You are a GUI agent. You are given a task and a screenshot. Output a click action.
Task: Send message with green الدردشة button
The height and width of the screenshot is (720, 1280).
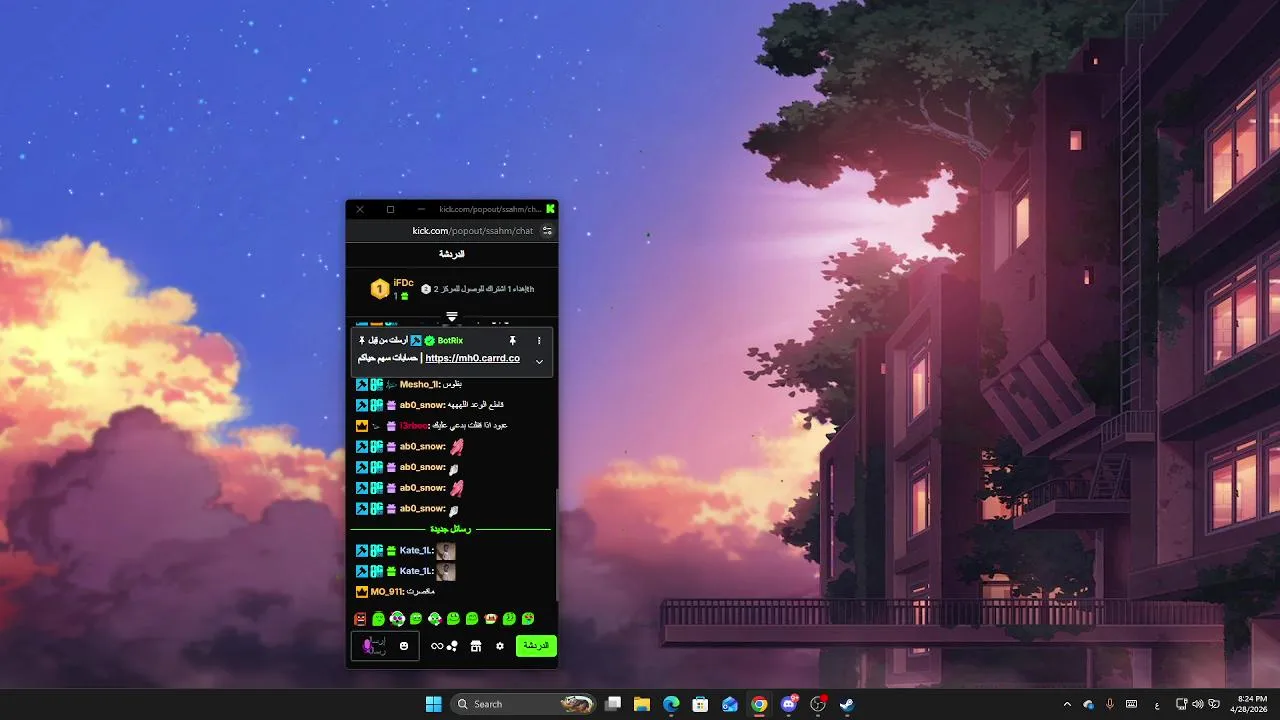tap(536, 646)
